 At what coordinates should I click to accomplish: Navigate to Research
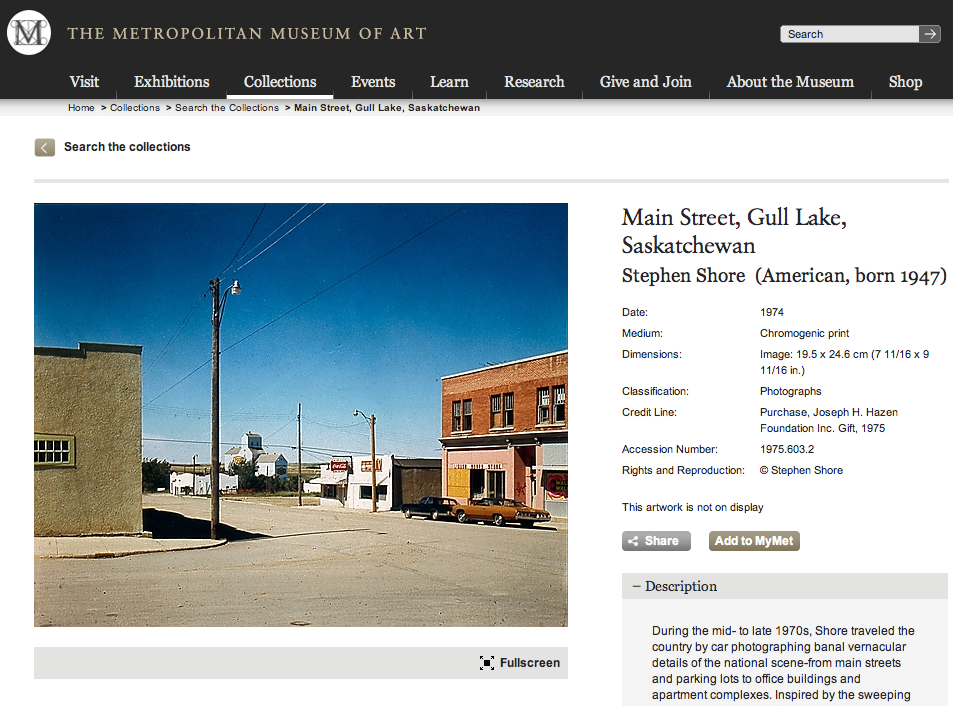pos(534,82)
